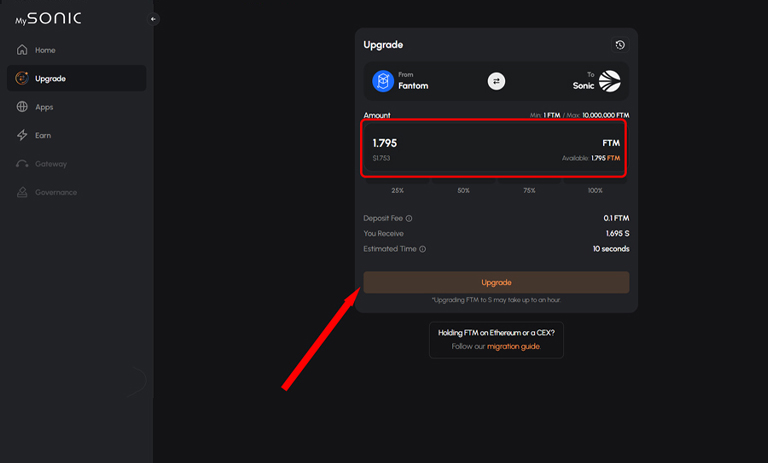
Task: Click the MySonic logo
Action: 48,18
